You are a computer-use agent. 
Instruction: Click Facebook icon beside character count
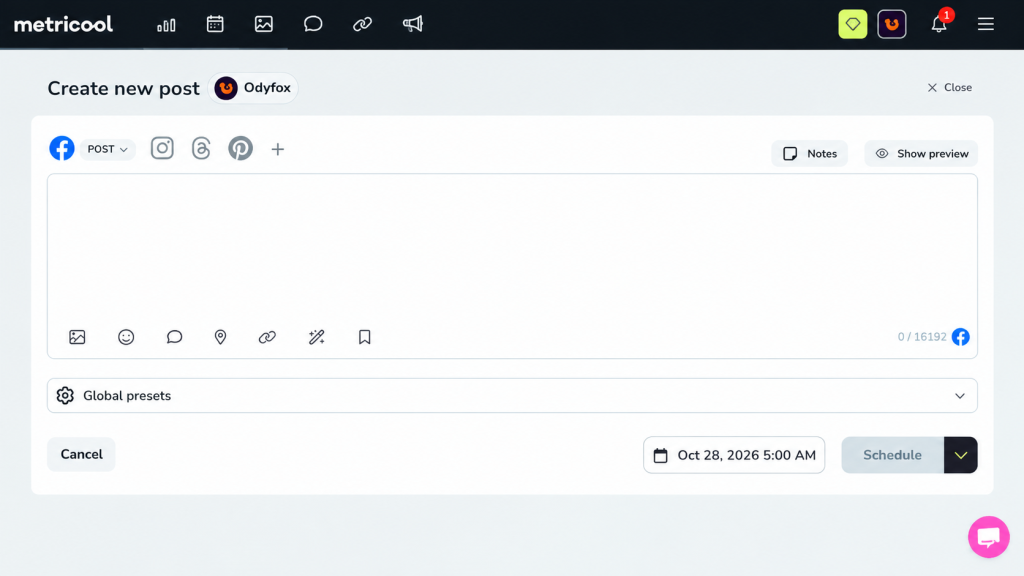point(961,337)
